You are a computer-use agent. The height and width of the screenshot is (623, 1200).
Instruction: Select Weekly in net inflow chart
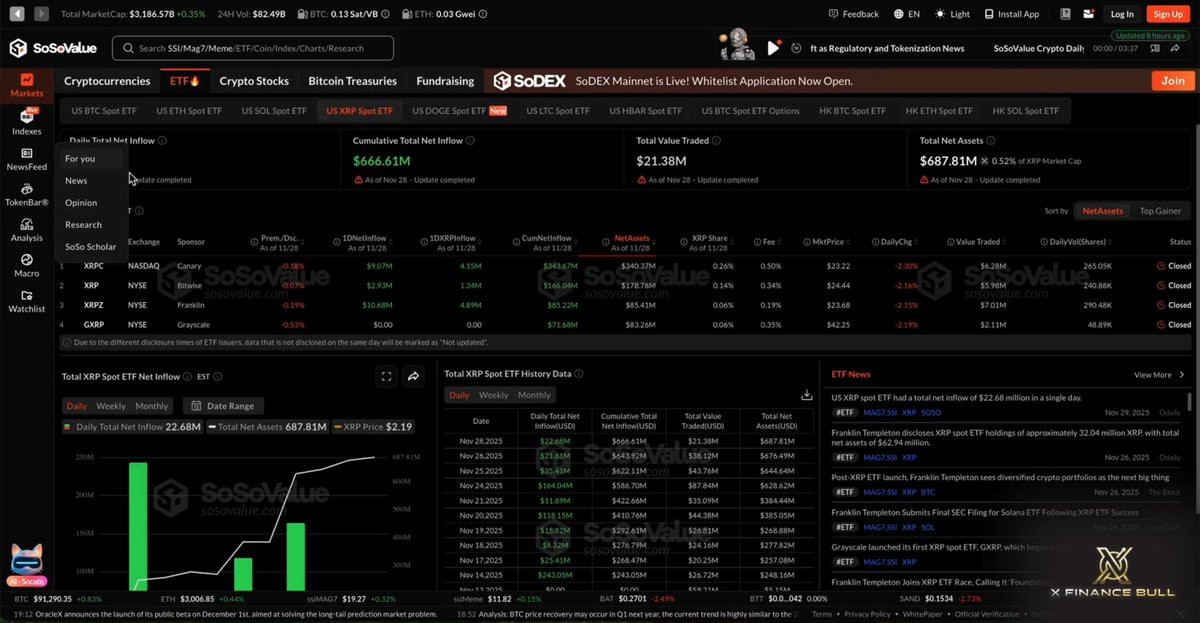coord(111,406)
